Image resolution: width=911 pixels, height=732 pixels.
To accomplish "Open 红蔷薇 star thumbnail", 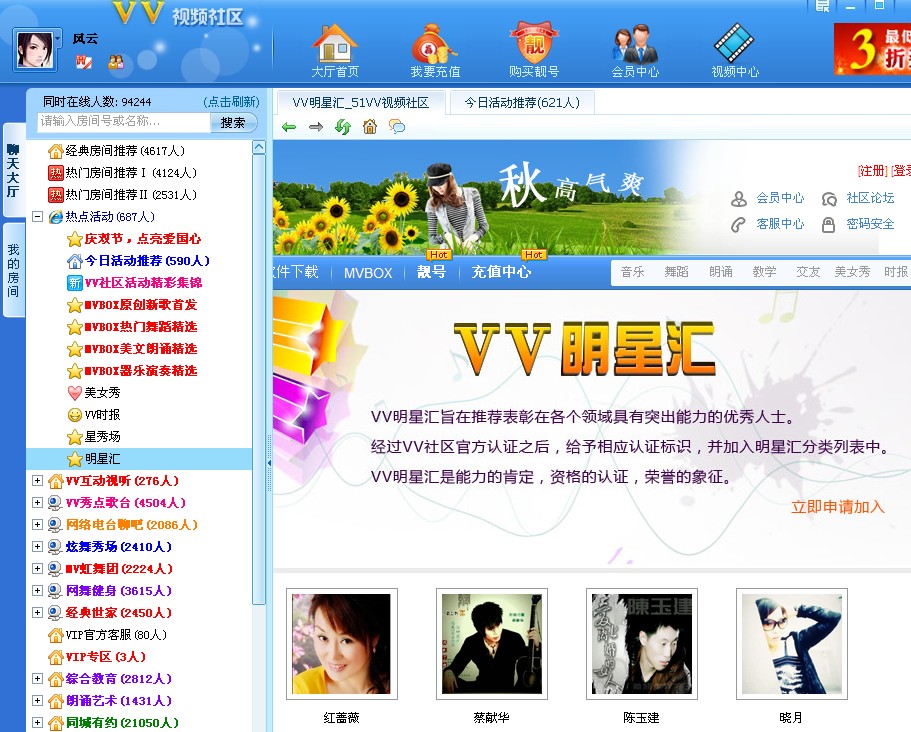I will pyautogui.click(x=342, y=644).
